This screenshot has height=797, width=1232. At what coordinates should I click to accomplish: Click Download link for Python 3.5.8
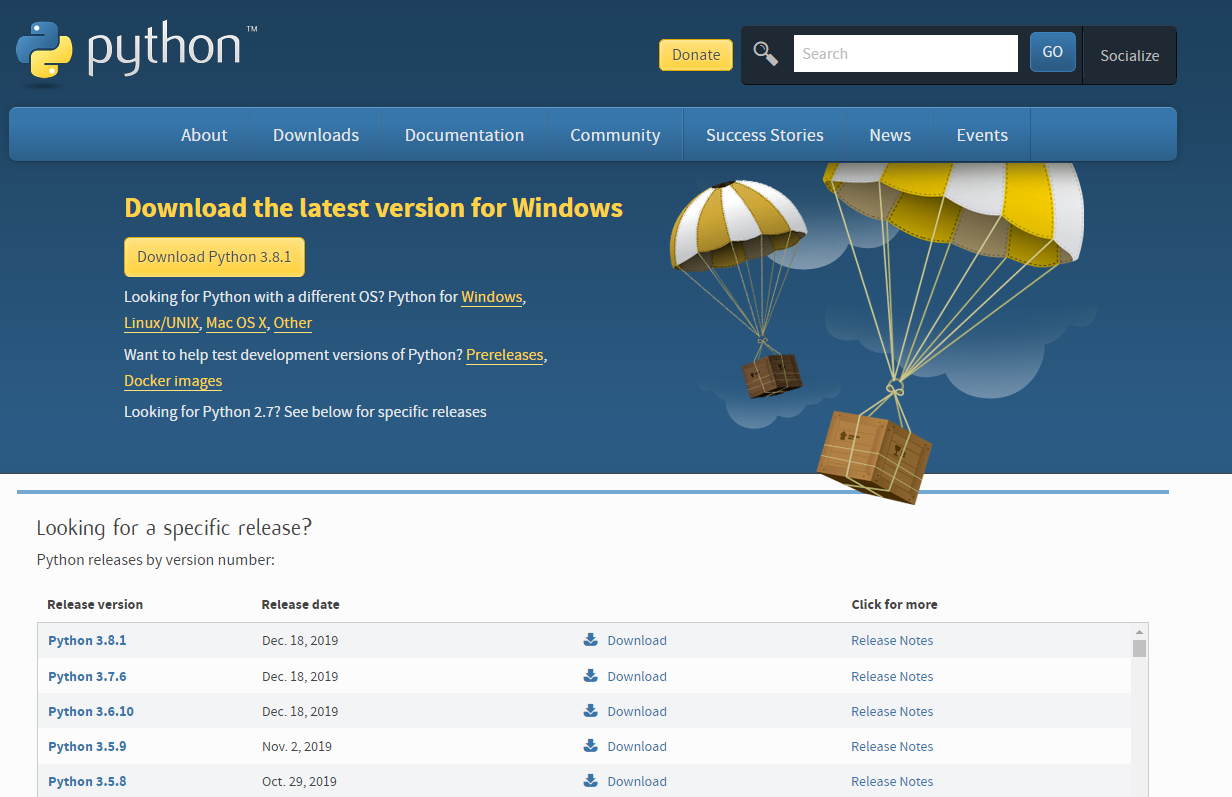click(x=637, y=781)
